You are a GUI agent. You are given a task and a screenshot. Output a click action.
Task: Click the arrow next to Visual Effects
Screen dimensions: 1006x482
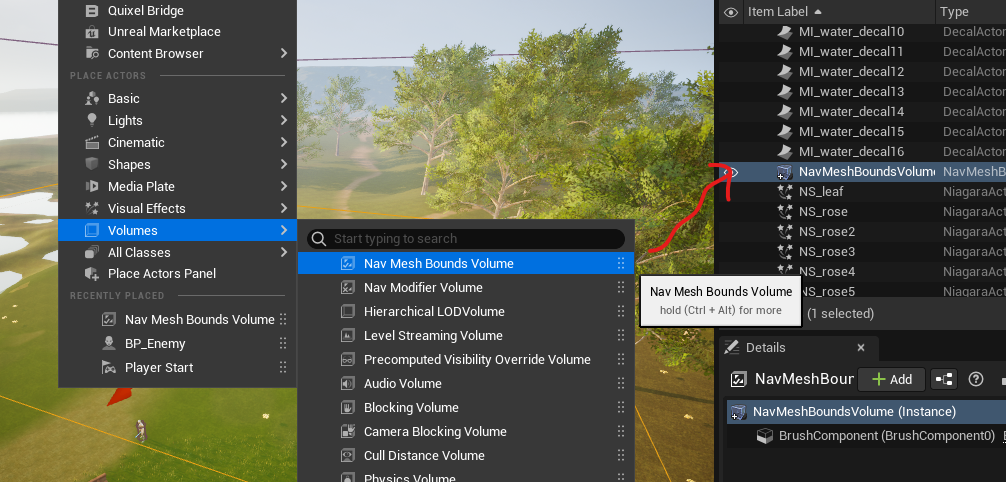(284, 208)
